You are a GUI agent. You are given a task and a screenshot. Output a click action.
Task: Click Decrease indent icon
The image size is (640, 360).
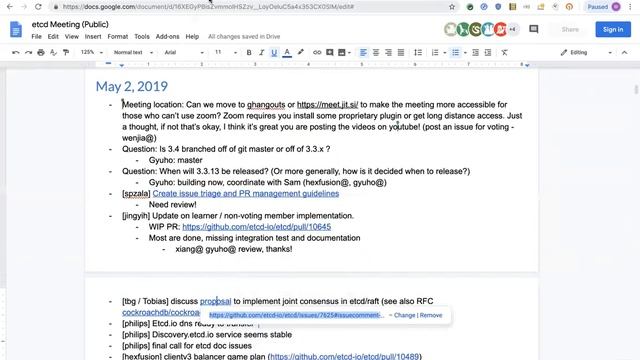[475, 52]
